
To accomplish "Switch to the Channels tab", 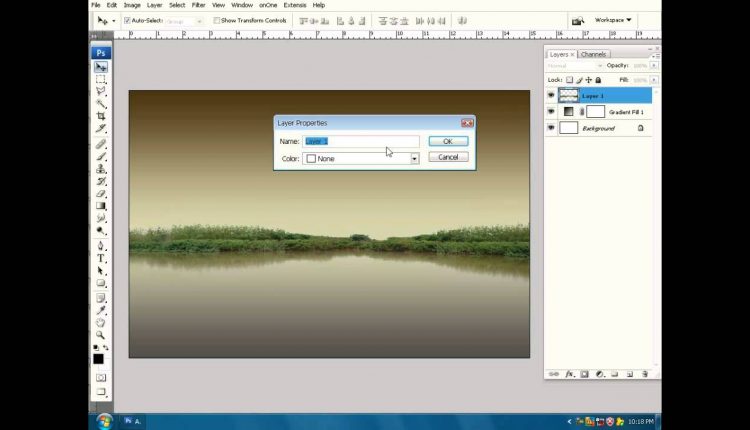I will tap(593, 55).
